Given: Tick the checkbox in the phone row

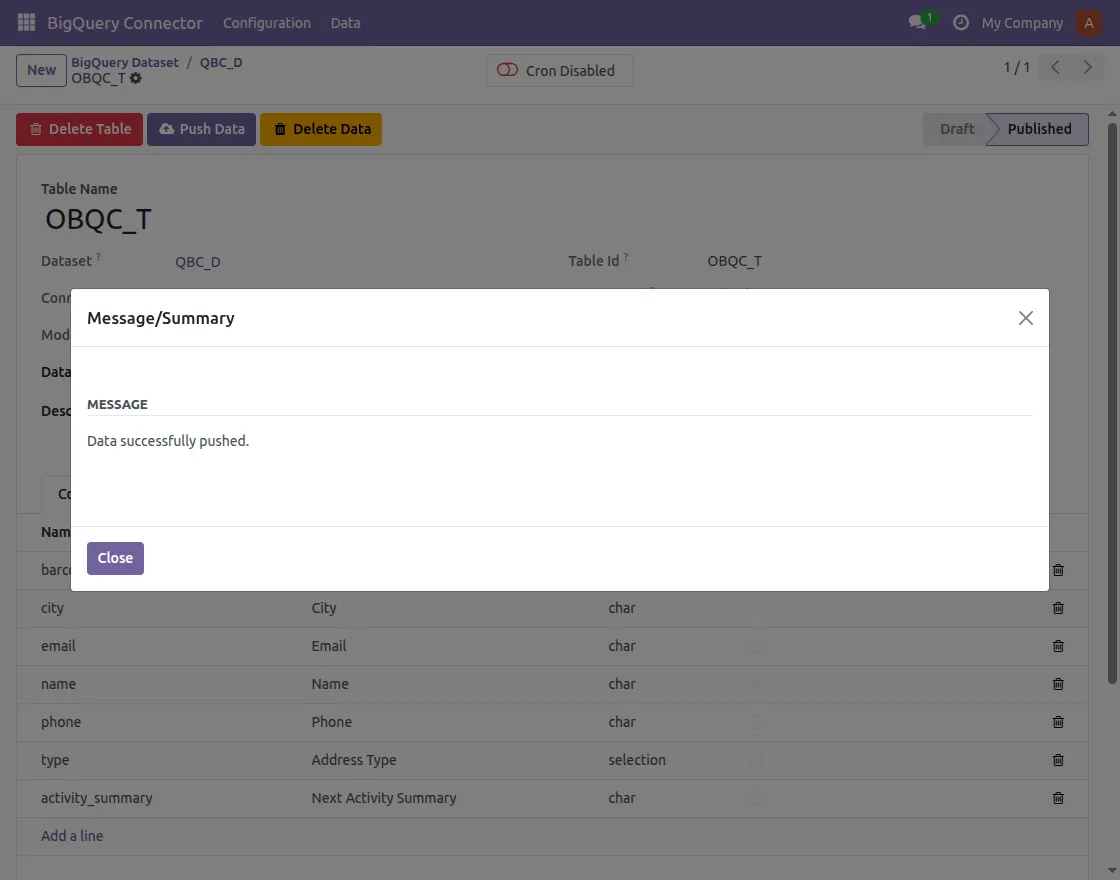Looking at the screenshot, I should tap(756, 721).
